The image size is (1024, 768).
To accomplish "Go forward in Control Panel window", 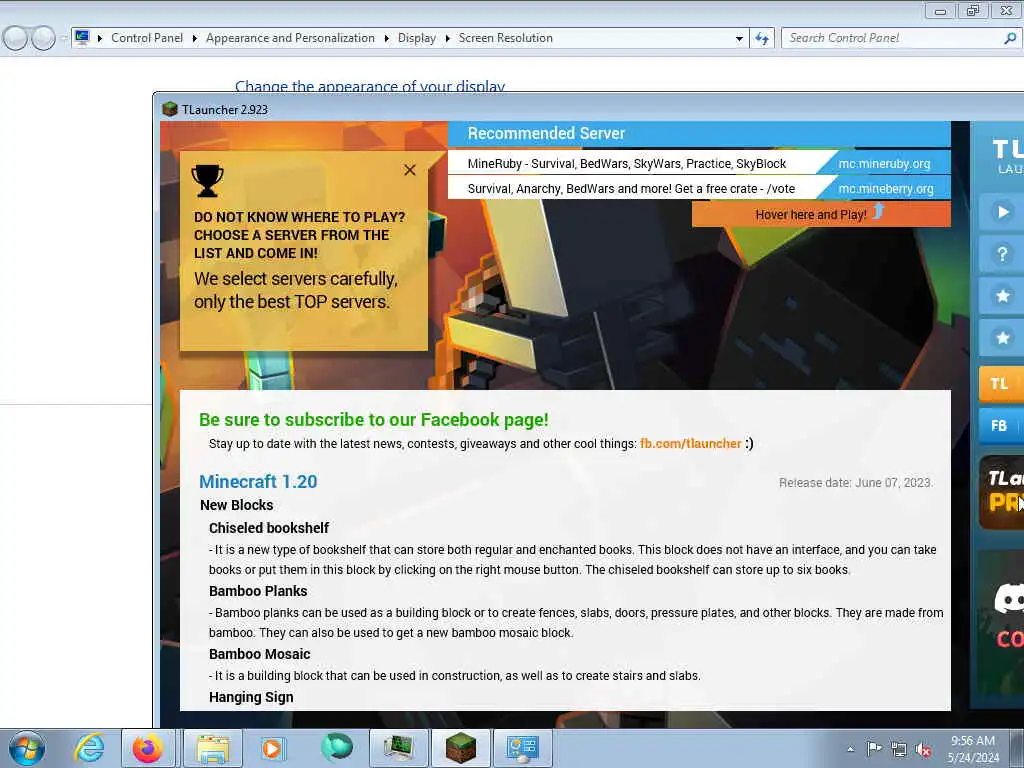I will [44, 39].
